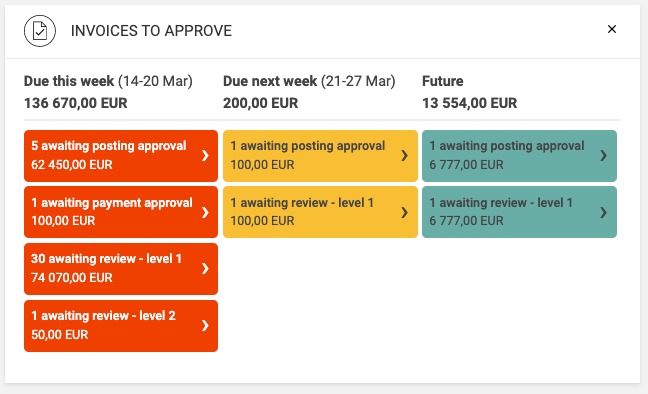Image resolution: width=648 pixels, height=394 pixels.
Task: Click the invoice document checkmark icon
Action: [40, 31]
